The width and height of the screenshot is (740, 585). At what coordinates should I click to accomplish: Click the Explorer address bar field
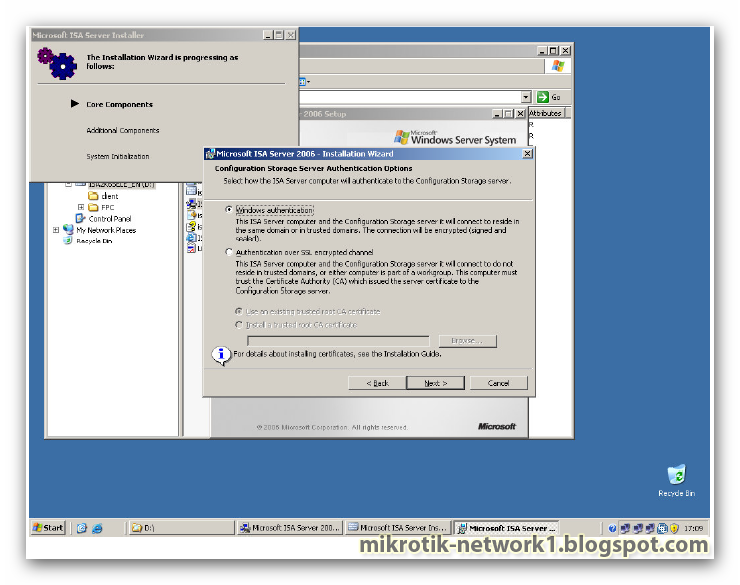point(410,97)
